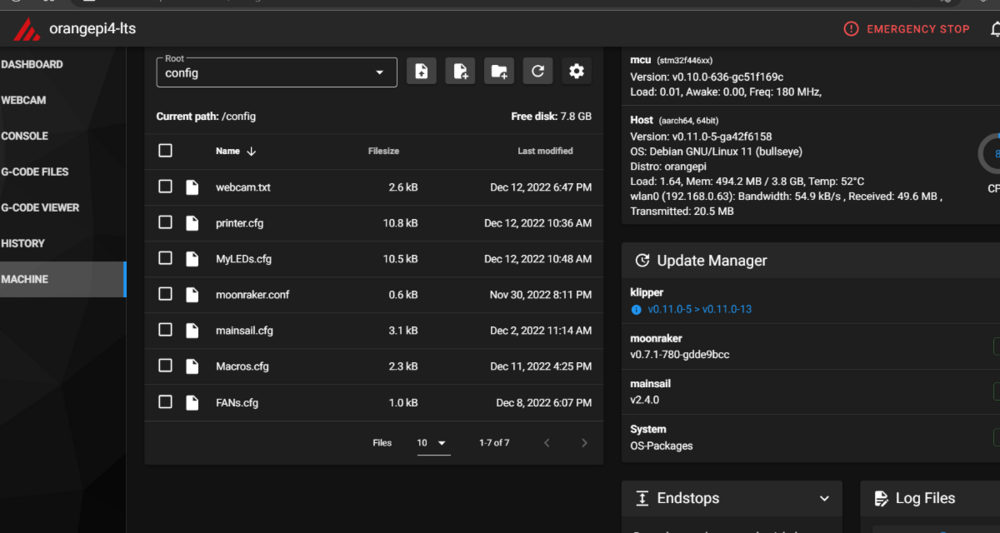Click the Endstops panel icon

[x=642, y=498]
